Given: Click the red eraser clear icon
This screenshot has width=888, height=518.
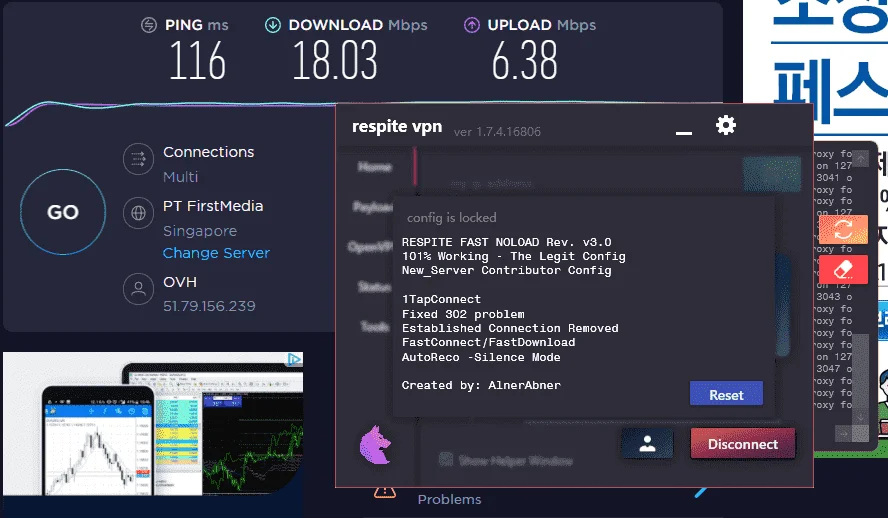Looking at the screenshot, I should point(843,269).
